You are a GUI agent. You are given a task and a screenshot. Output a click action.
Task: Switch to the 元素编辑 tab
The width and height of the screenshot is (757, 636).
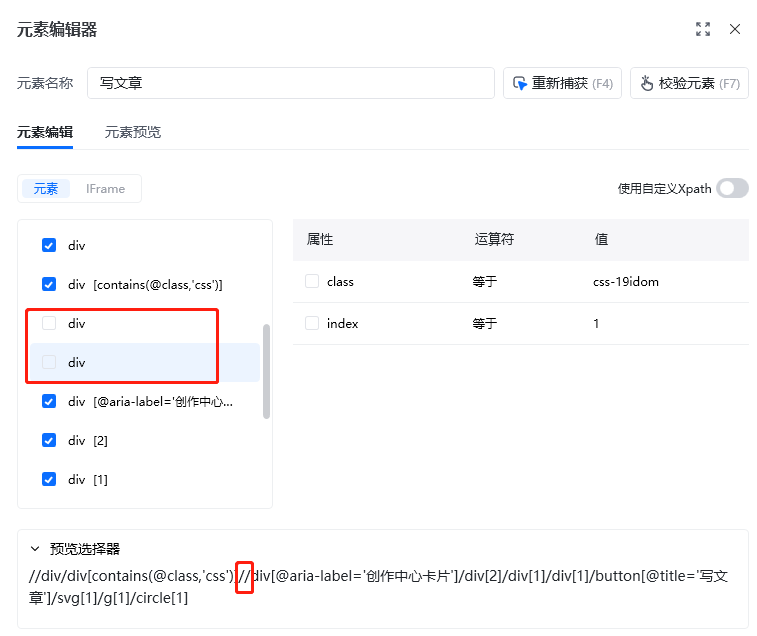tap(45, 132)
